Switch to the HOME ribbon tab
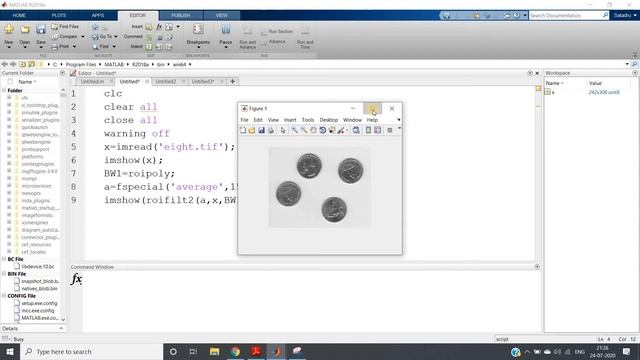640x360 pixels. [x=19, y=16]
